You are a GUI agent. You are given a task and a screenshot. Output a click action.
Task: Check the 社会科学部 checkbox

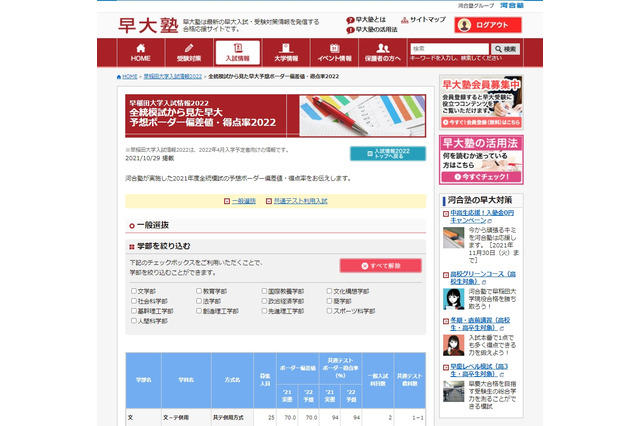(x=133, y=301)
